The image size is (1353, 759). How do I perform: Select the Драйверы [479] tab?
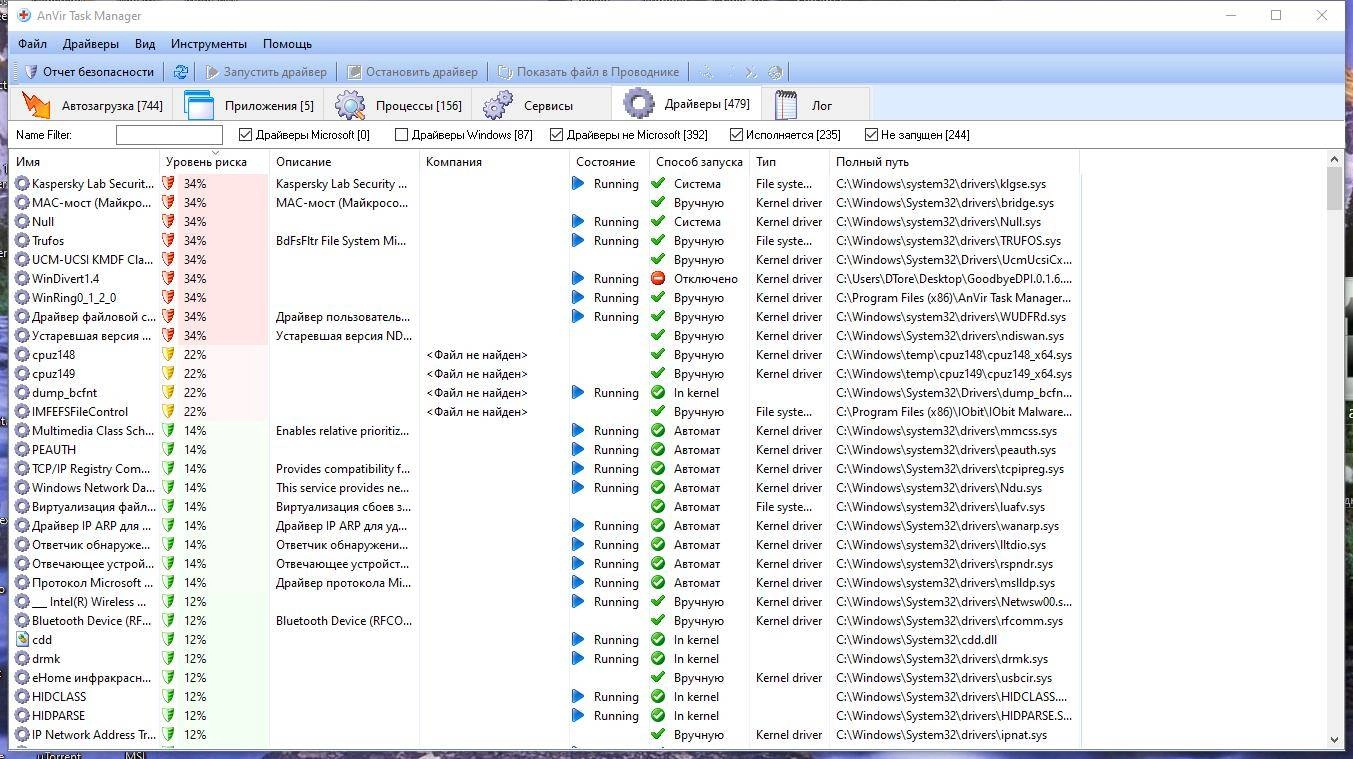click(x=687, y=104)
